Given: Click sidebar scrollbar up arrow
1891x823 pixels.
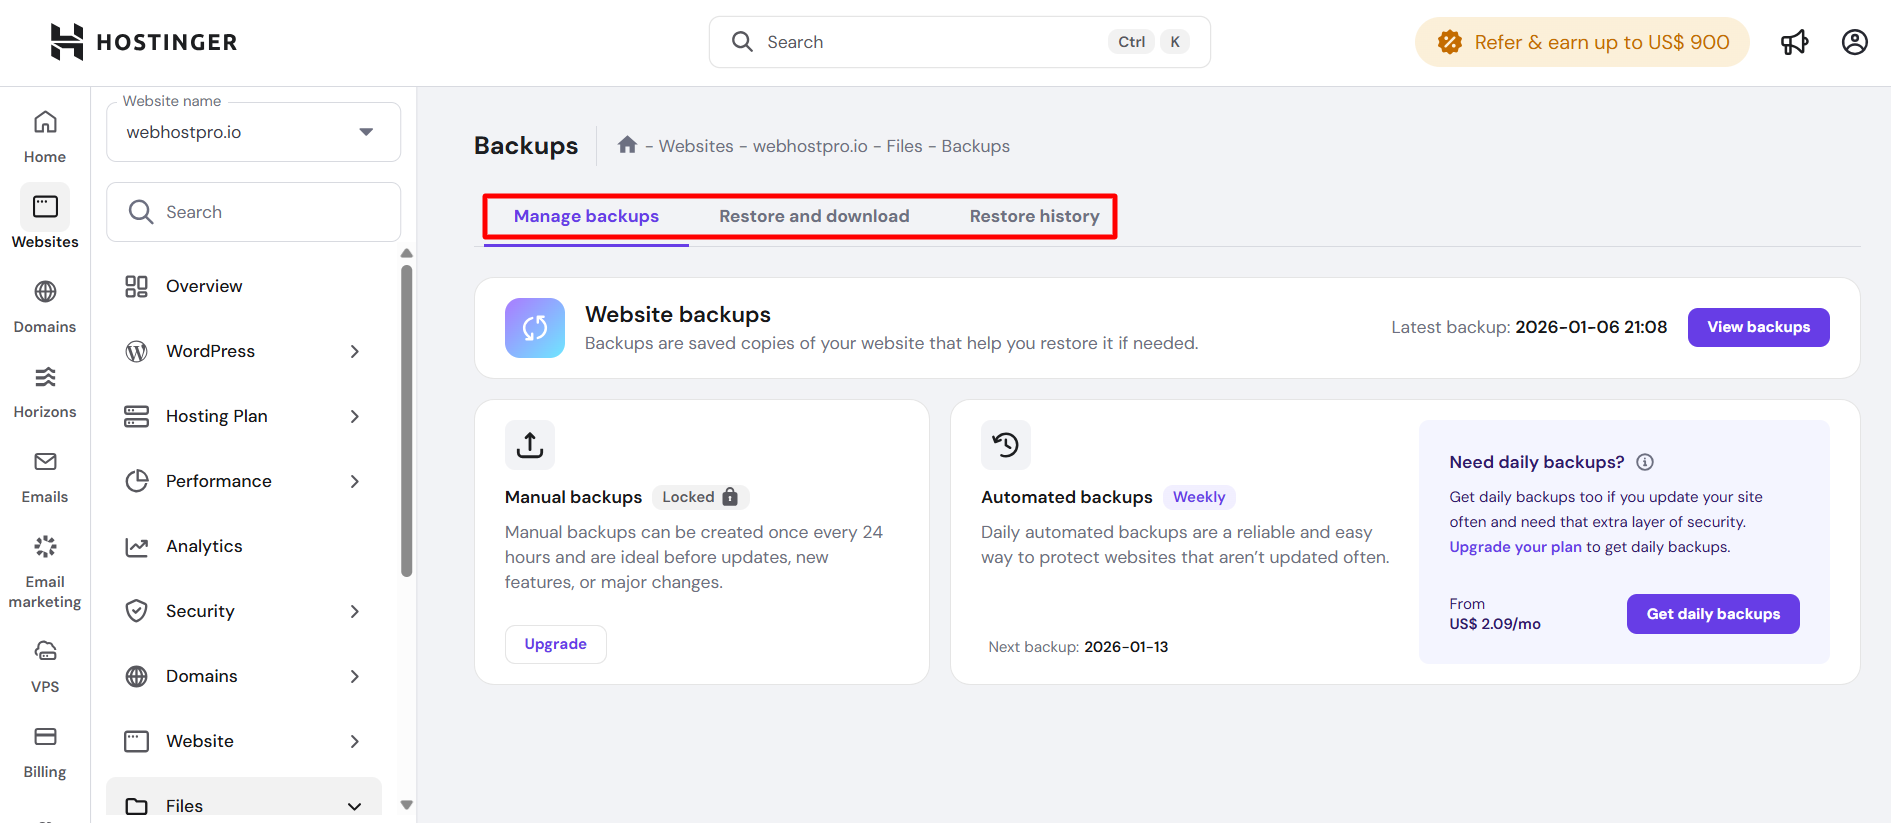Looking at the screenshot, I should pyautogui.click(x=406, y=253).
